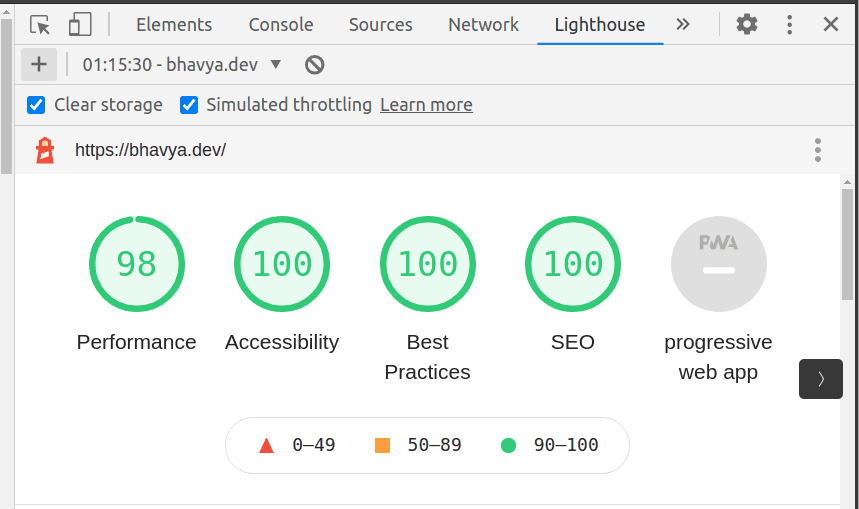Jump to the Performance score gauge
The height and width of the screenshot is (509, 859).
[137, 264]
